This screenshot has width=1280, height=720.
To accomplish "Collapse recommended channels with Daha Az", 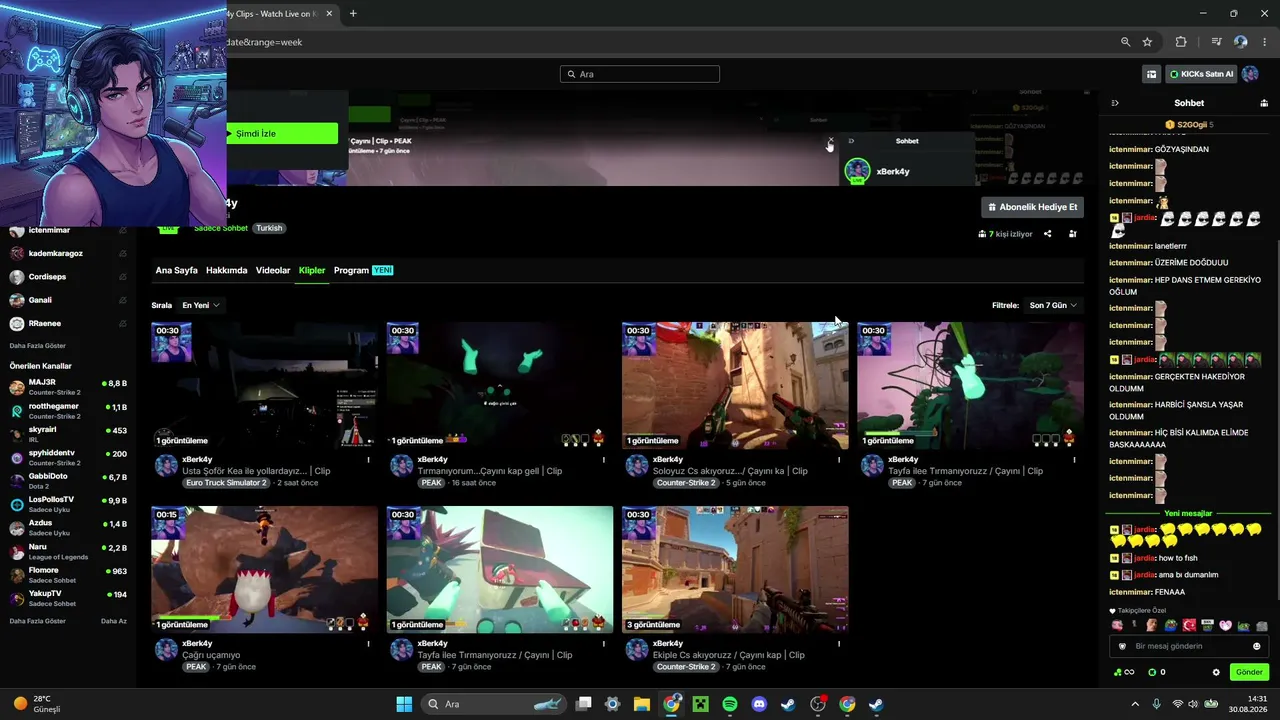I will click(x=114, y=621).
